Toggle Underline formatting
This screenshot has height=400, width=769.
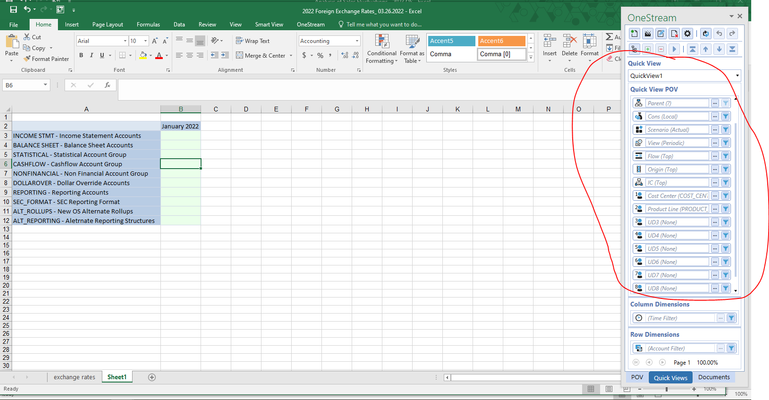tap(102, 55)
